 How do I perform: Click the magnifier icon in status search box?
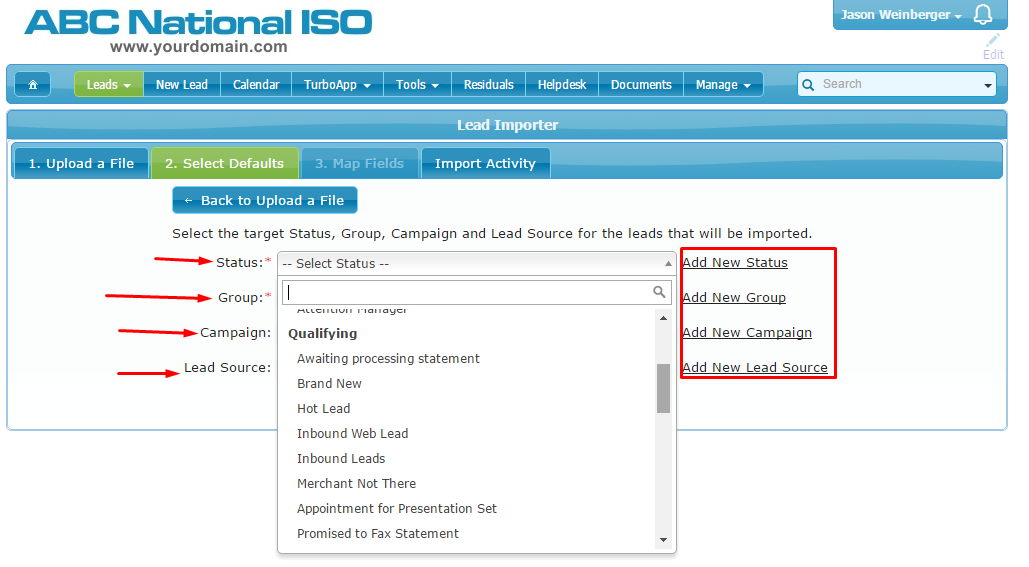click(659, 292)
